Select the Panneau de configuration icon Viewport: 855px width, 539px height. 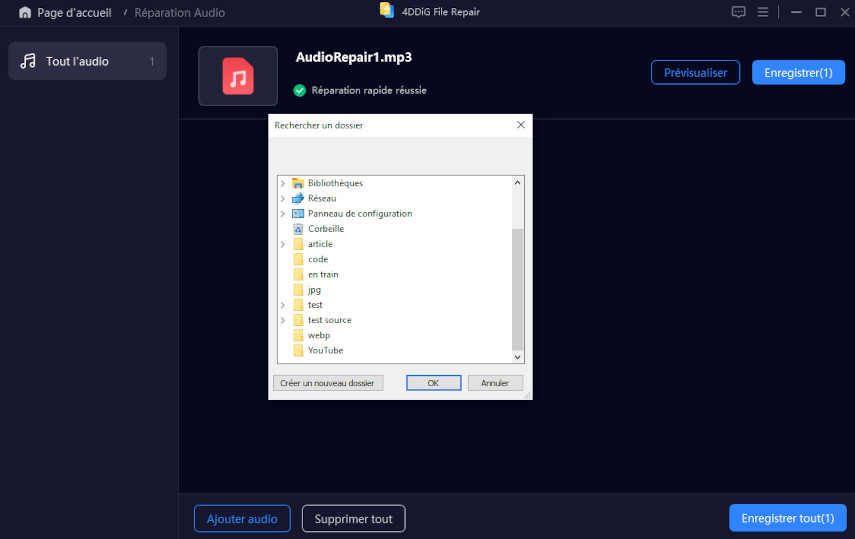coord(298,214)
